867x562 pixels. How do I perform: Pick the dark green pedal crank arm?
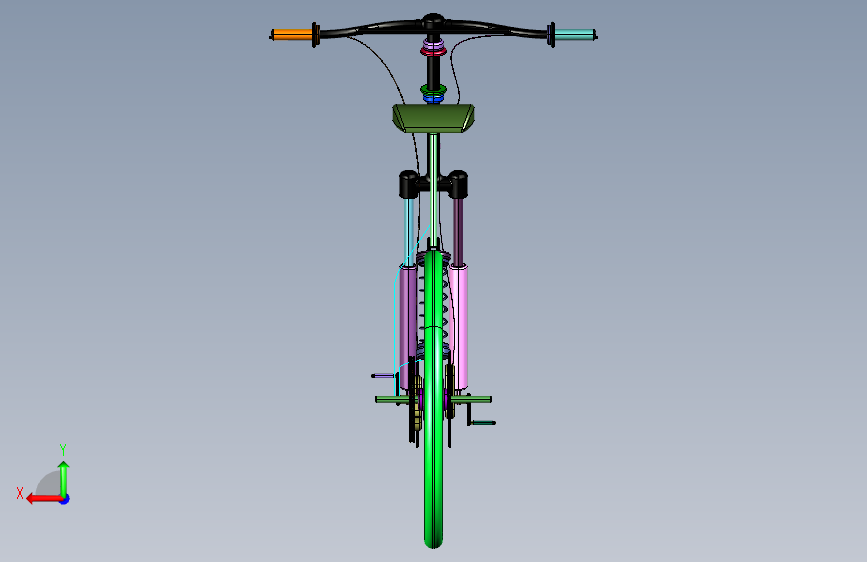(x=482, y=423)
